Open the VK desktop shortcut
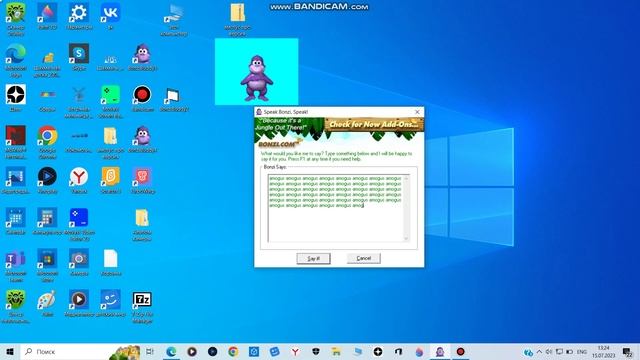 pos(110,16)
